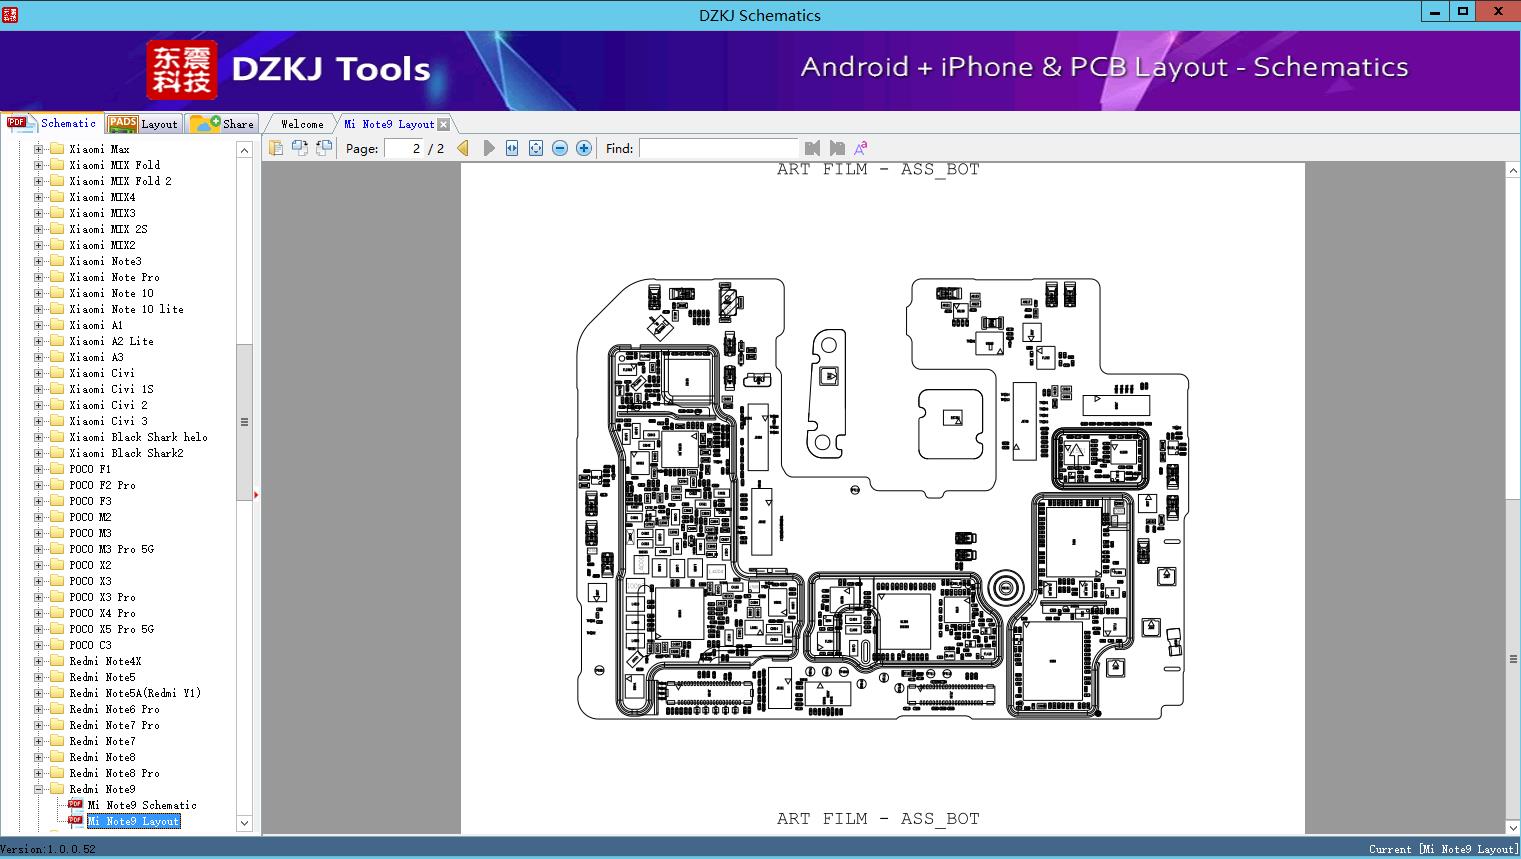Screen dimensions: 1521x859
Task: Find previous match icon
Action: tap(812, 148)
